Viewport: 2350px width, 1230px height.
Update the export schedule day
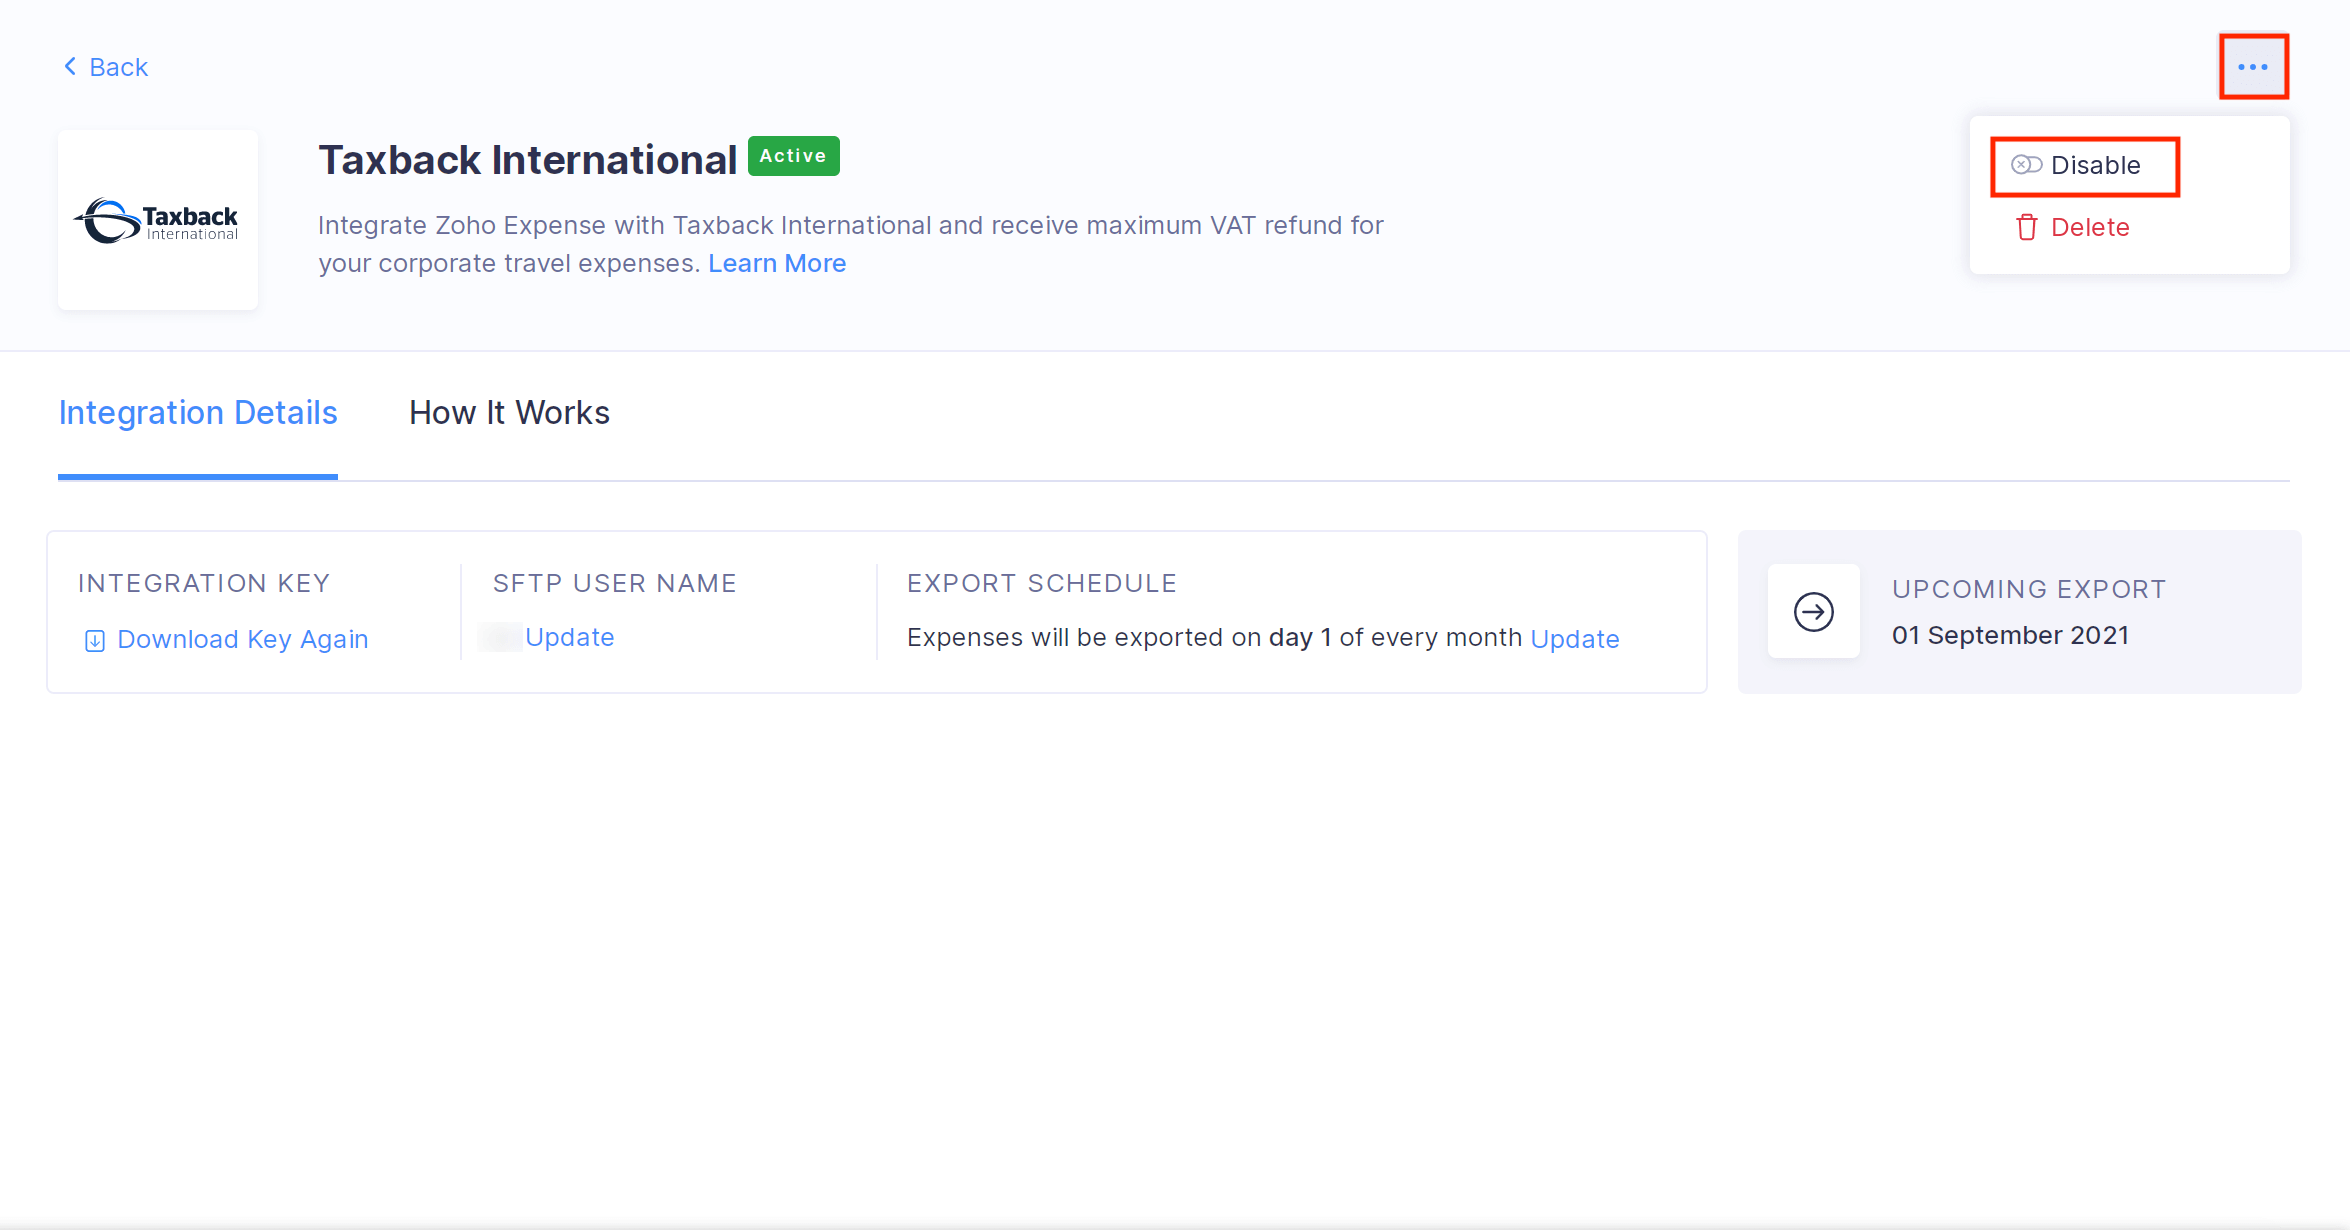1574,638
